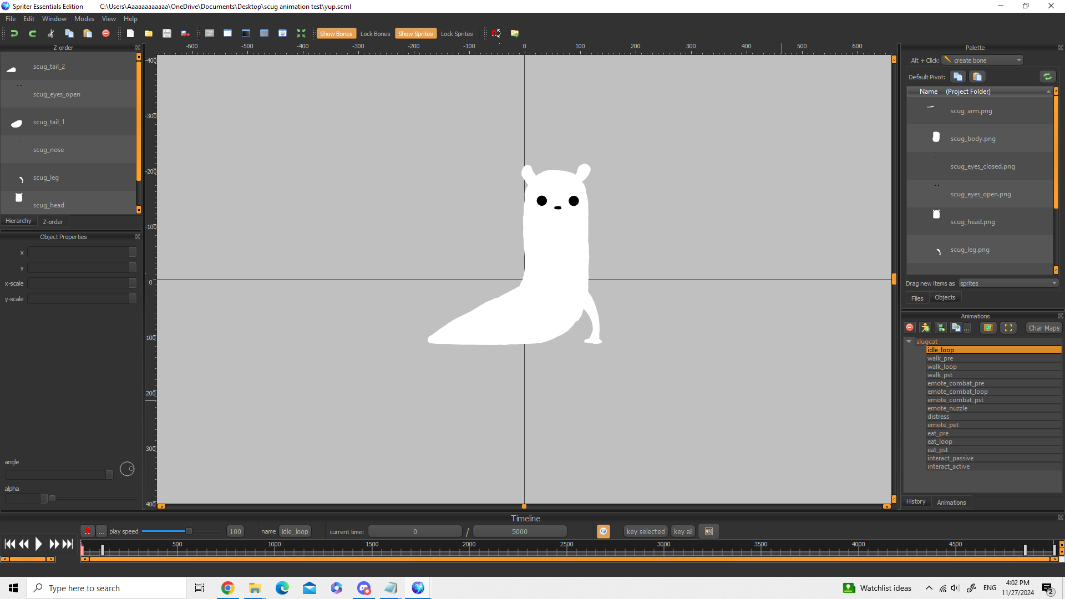The height and width of the screenshot is (599, 1065).
Task: Click the Save icon in toolbar
Action: [168, 33]
